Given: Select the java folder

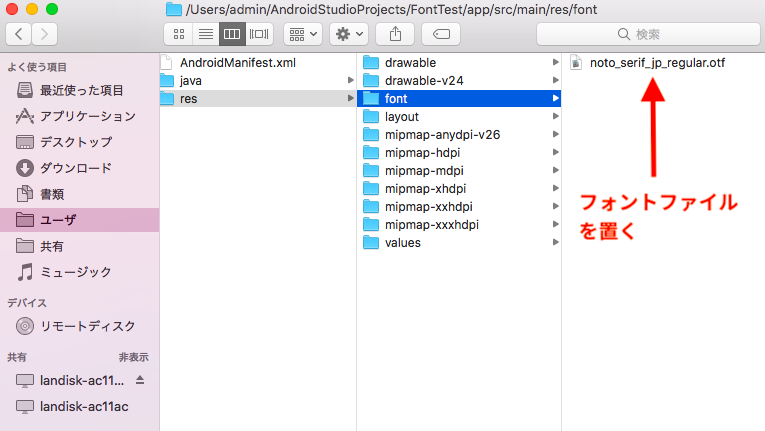Looking at the screenshot, I should click(258, 81).
